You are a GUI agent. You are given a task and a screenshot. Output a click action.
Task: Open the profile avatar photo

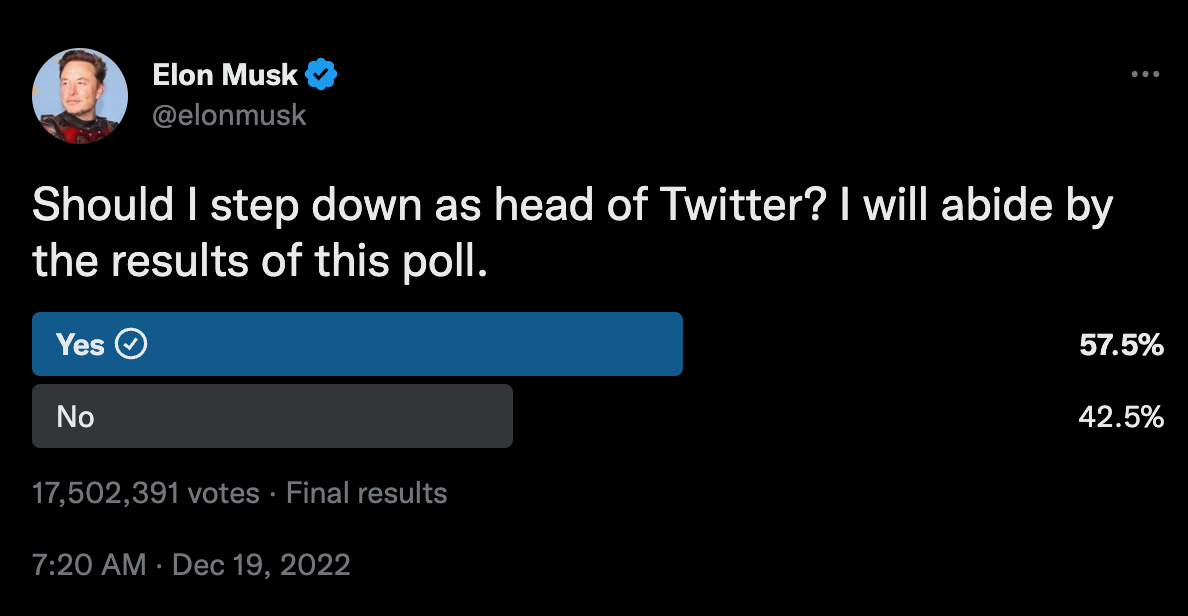(80, 96)
